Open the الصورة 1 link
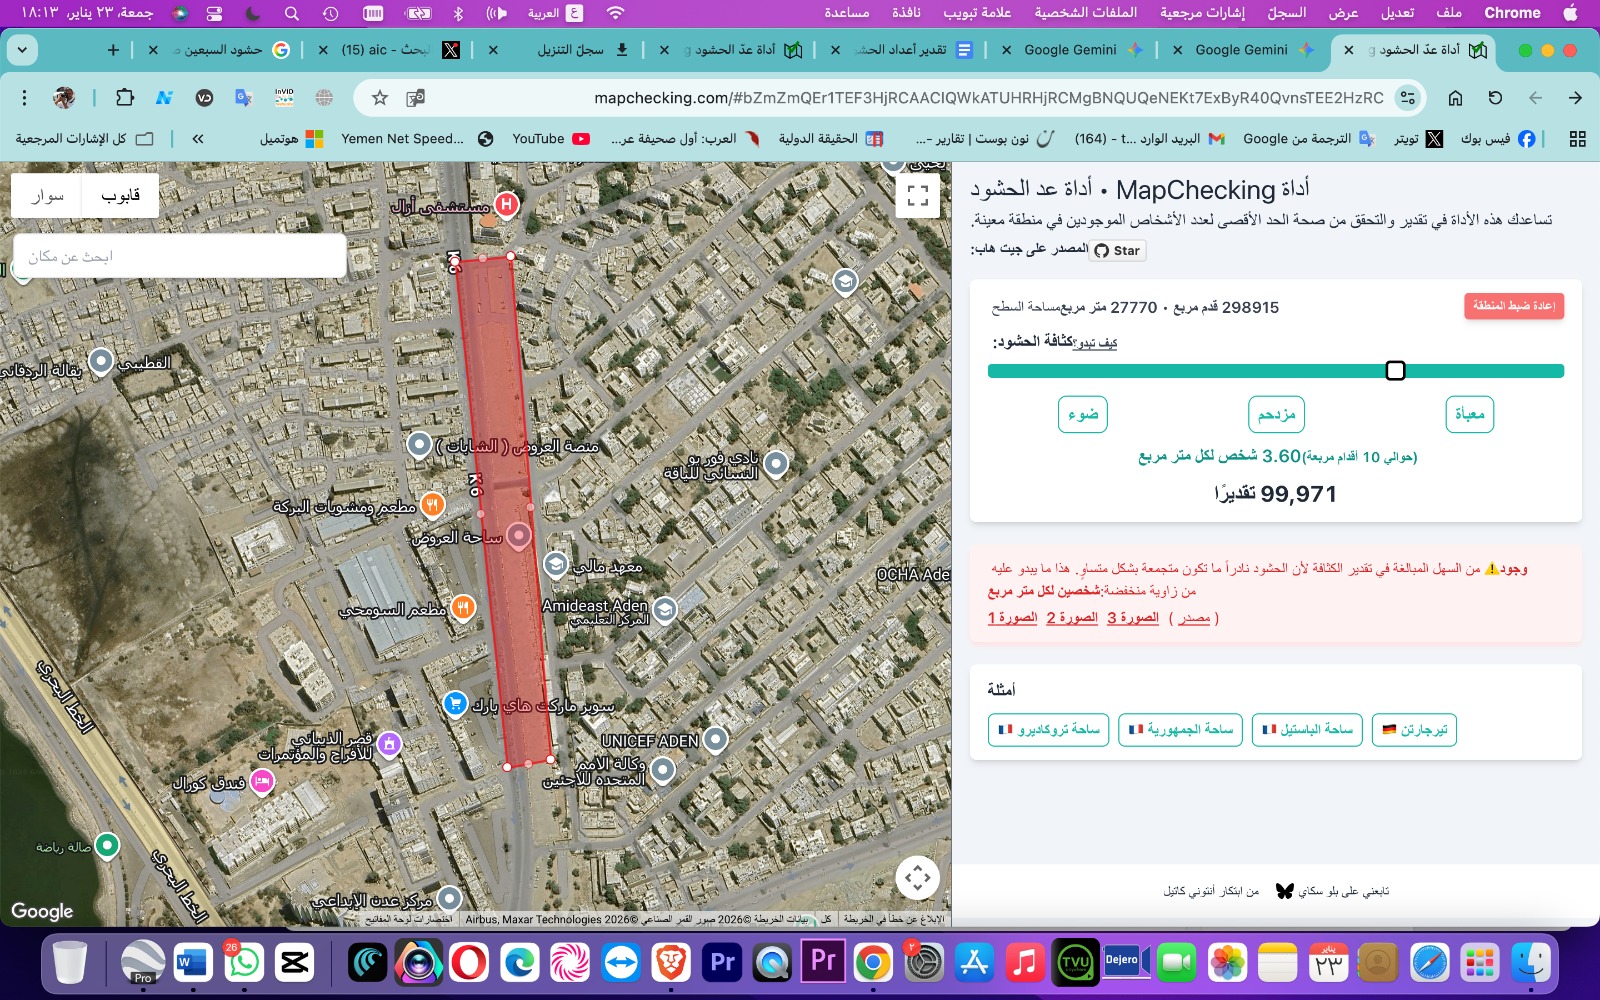 (1012, 618)
